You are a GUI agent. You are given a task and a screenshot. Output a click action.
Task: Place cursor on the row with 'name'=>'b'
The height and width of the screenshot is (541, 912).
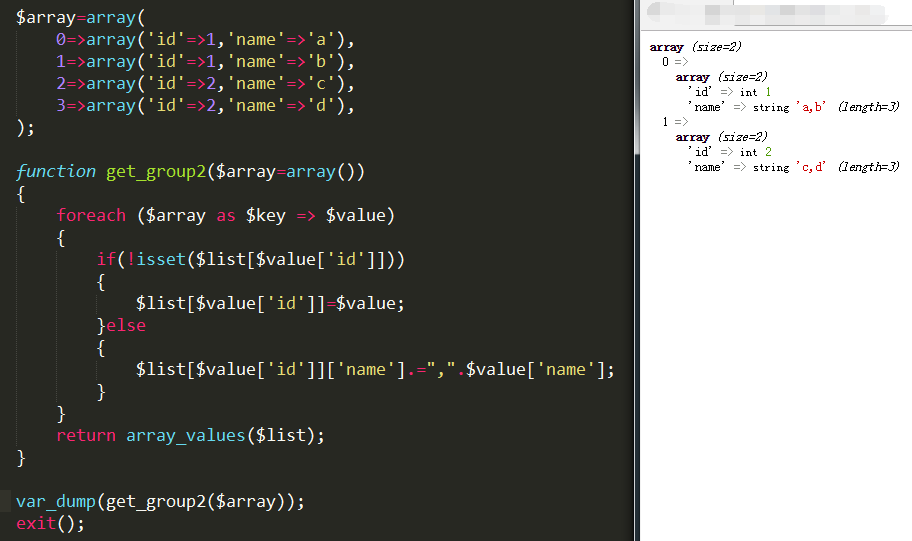tap(205, 62)
